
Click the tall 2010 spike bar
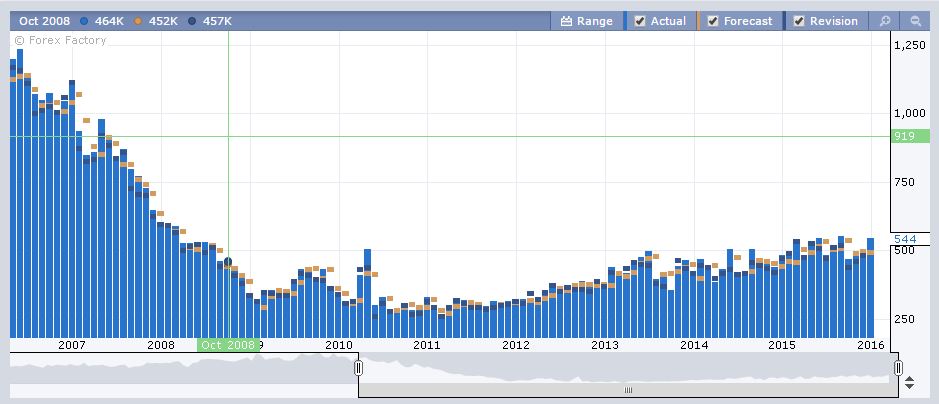coord(367,293)
